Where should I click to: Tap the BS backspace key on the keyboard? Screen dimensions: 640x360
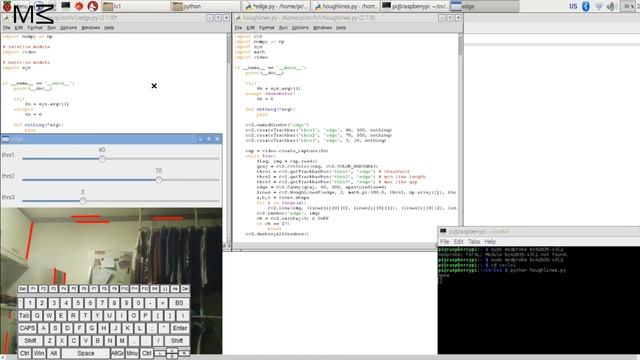[179, 303]
